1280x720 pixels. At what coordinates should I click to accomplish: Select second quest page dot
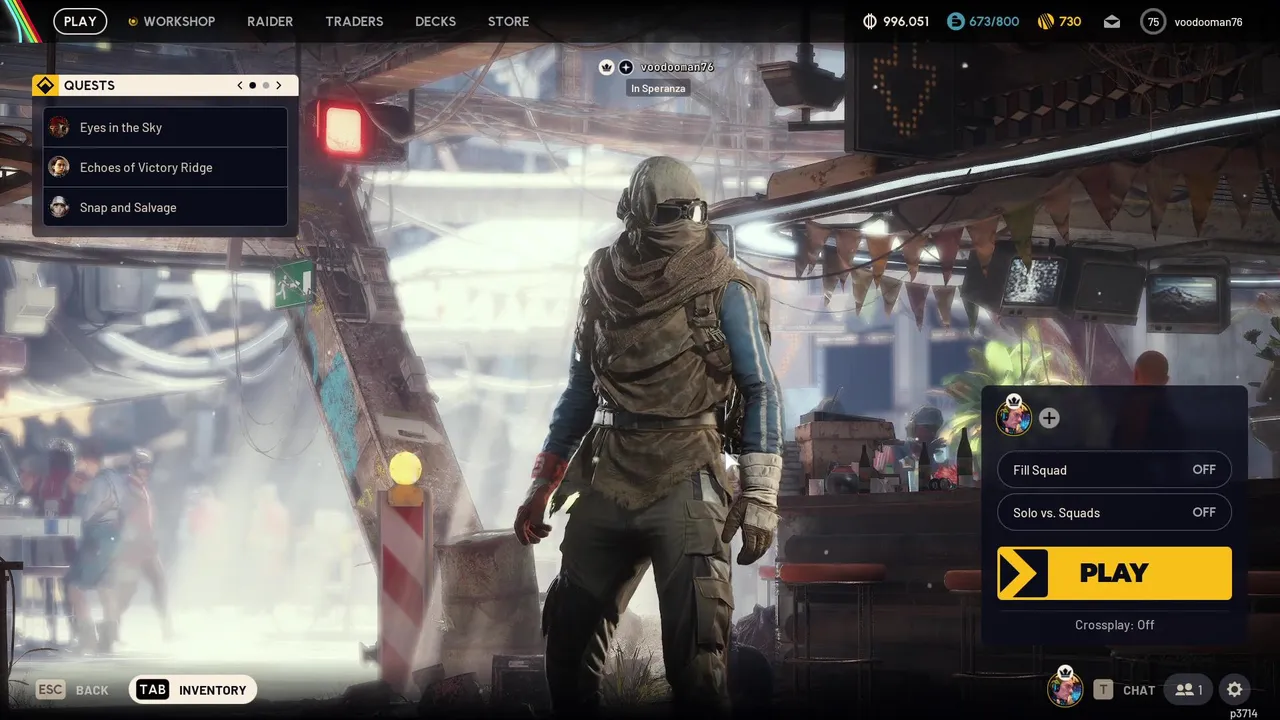pyautogui.click(x=266, y=85)
